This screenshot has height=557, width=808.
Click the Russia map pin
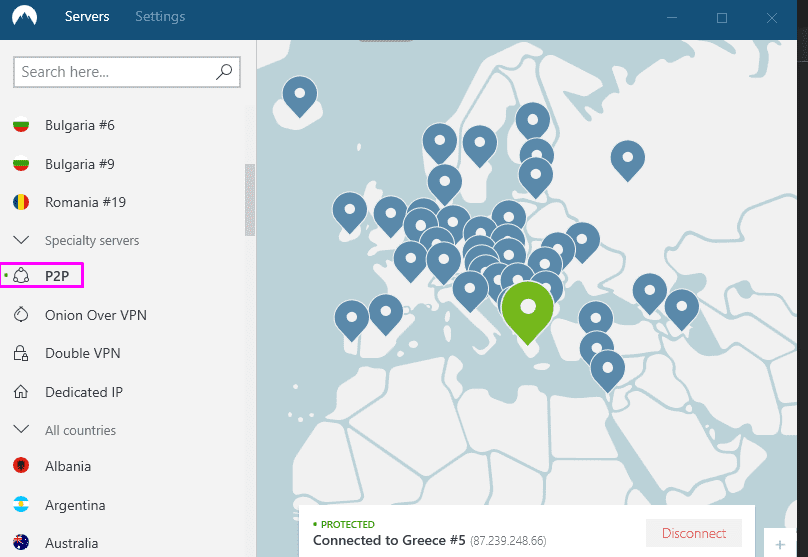[628, 160]
